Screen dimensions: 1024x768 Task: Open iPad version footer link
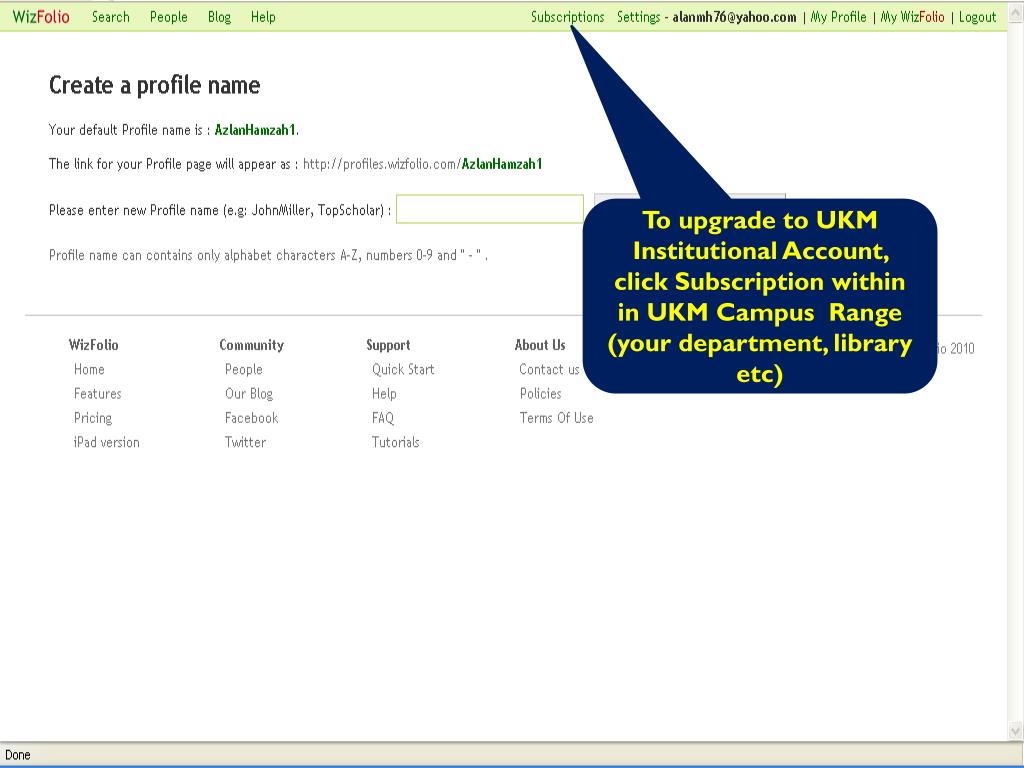point(106,442)
